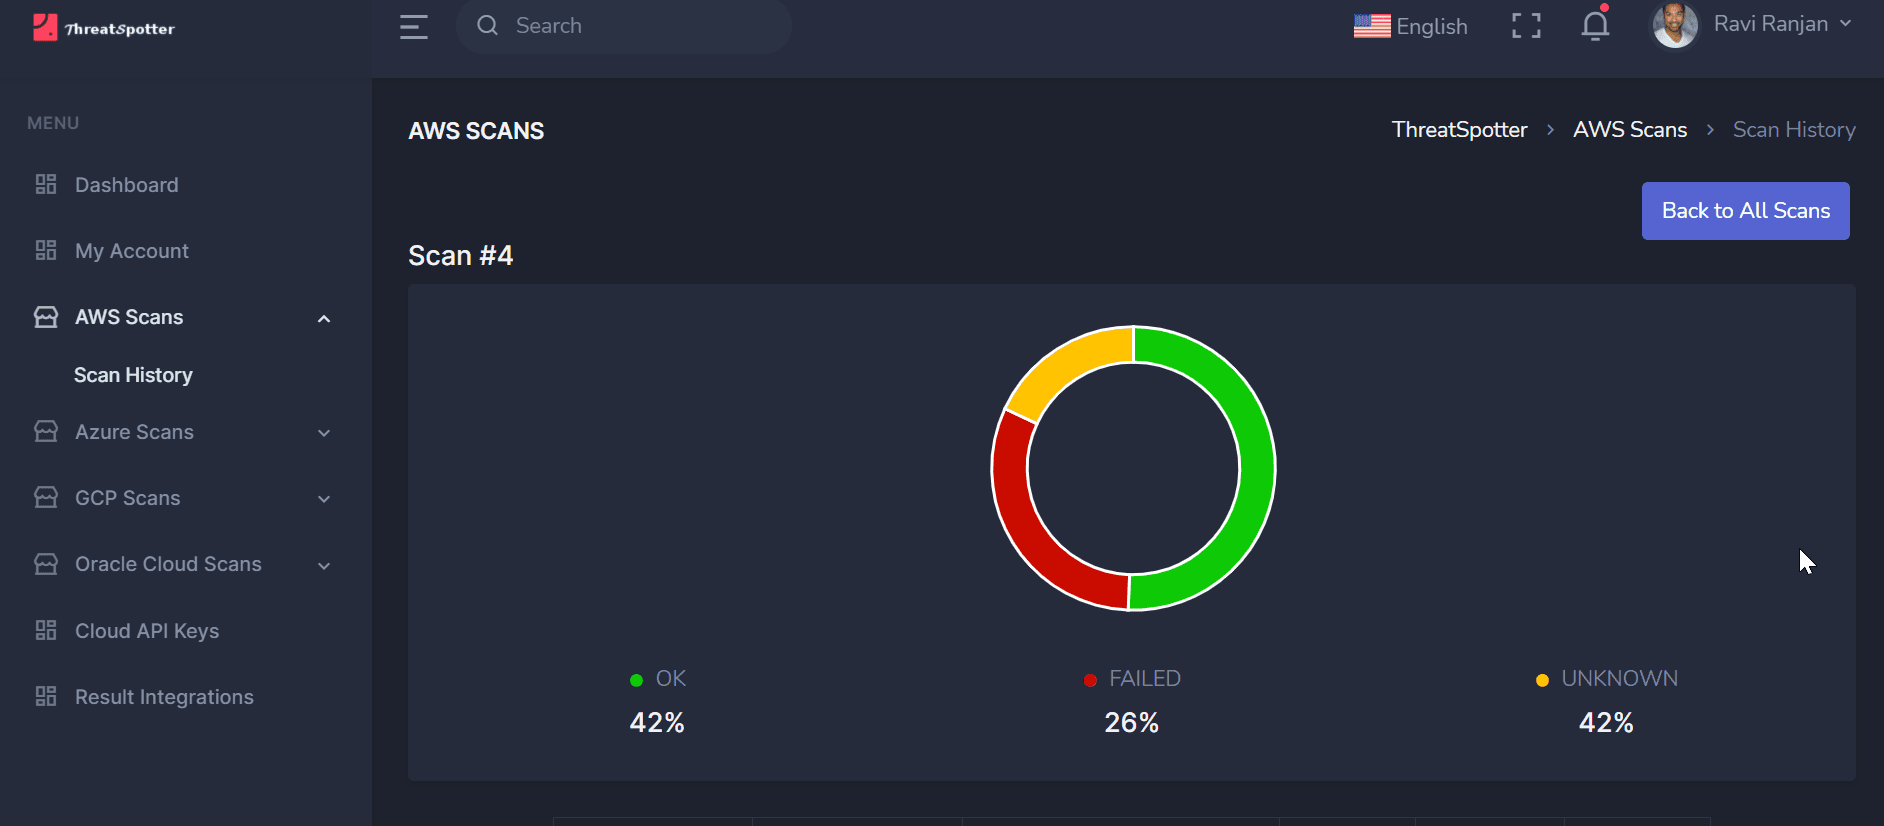Image resolution: width=1884 pixels, height=826 pixels.
Task: Click the MENU sidebar heading
Action: (x=53, y=123)
